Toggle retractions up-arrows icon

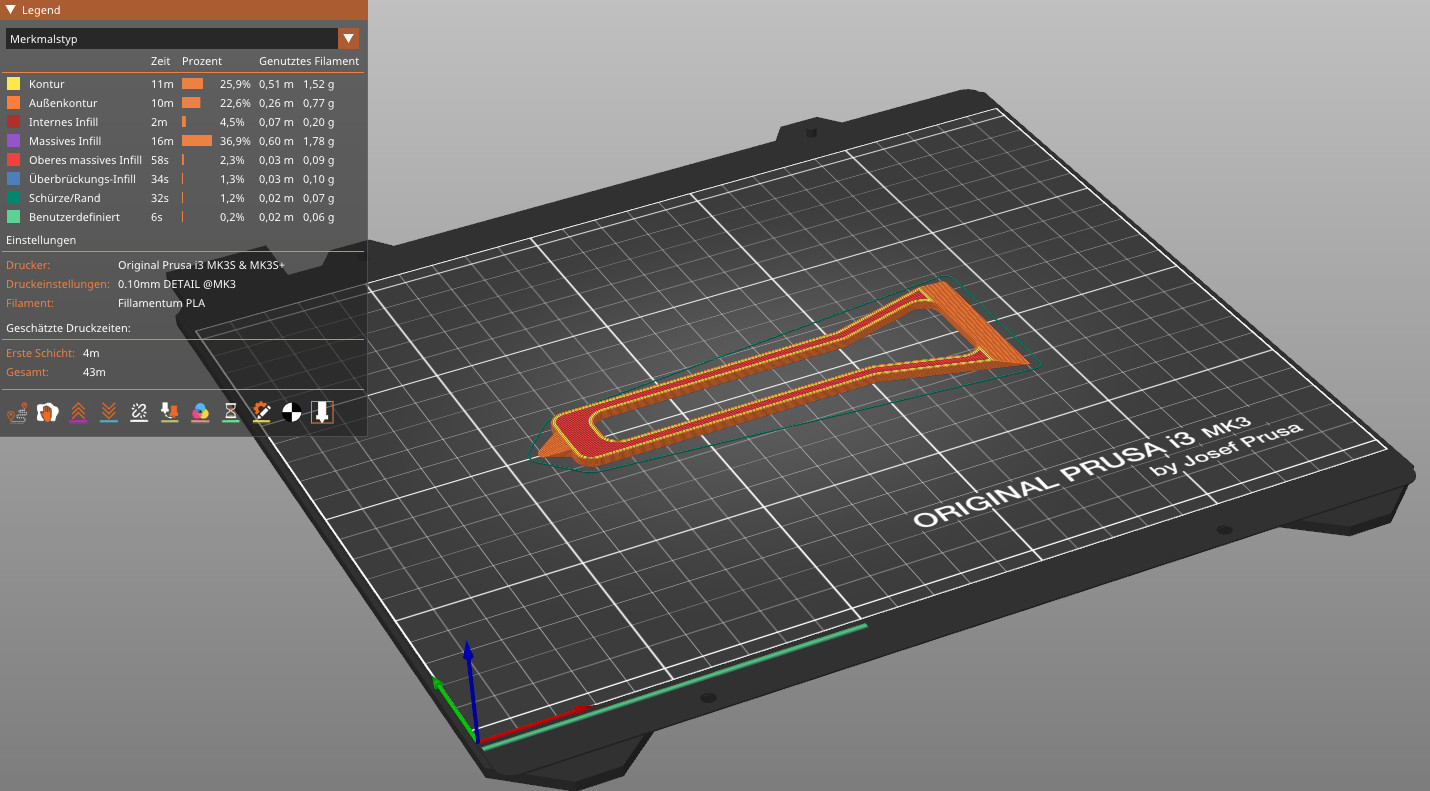(78, 411)
